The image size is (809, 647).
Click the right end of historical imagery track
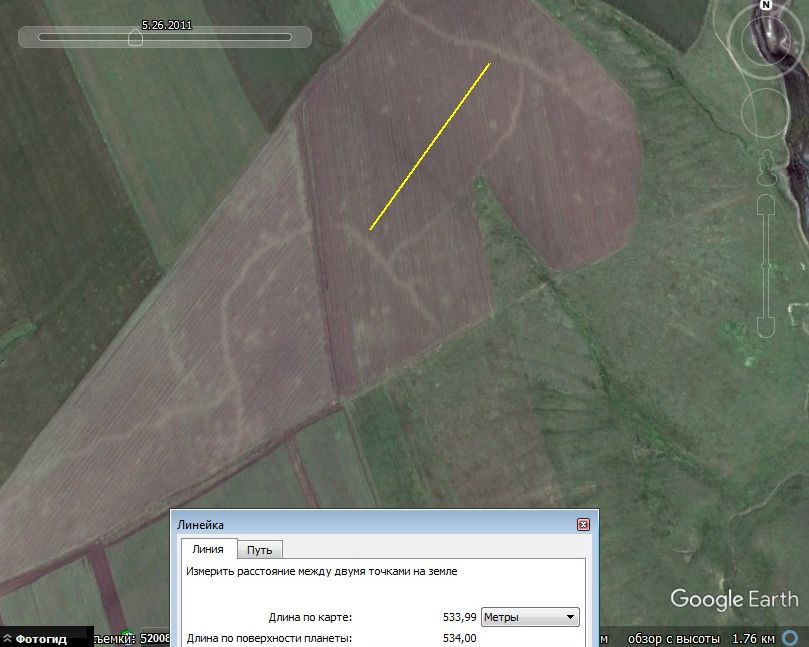(288, 37)
